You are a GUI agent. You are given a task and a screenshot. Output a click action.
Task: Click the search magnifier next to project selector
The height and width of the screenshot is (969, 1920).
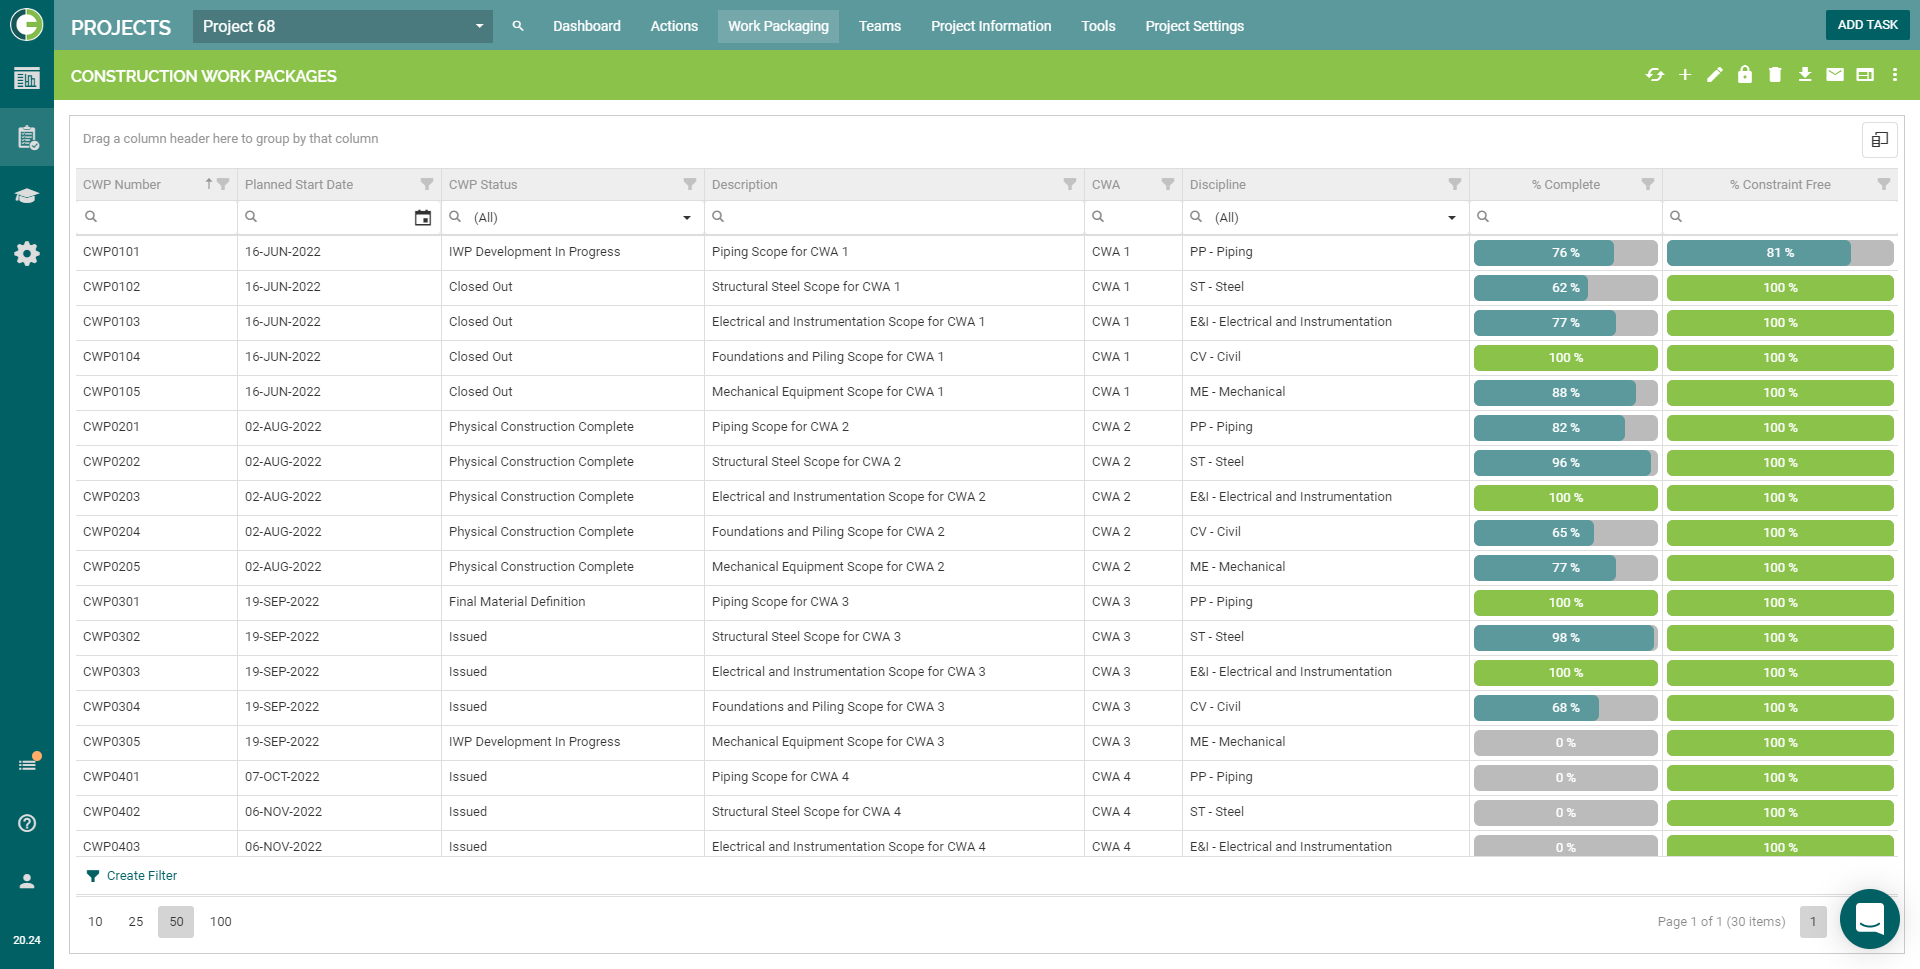[x=518, y=26]
